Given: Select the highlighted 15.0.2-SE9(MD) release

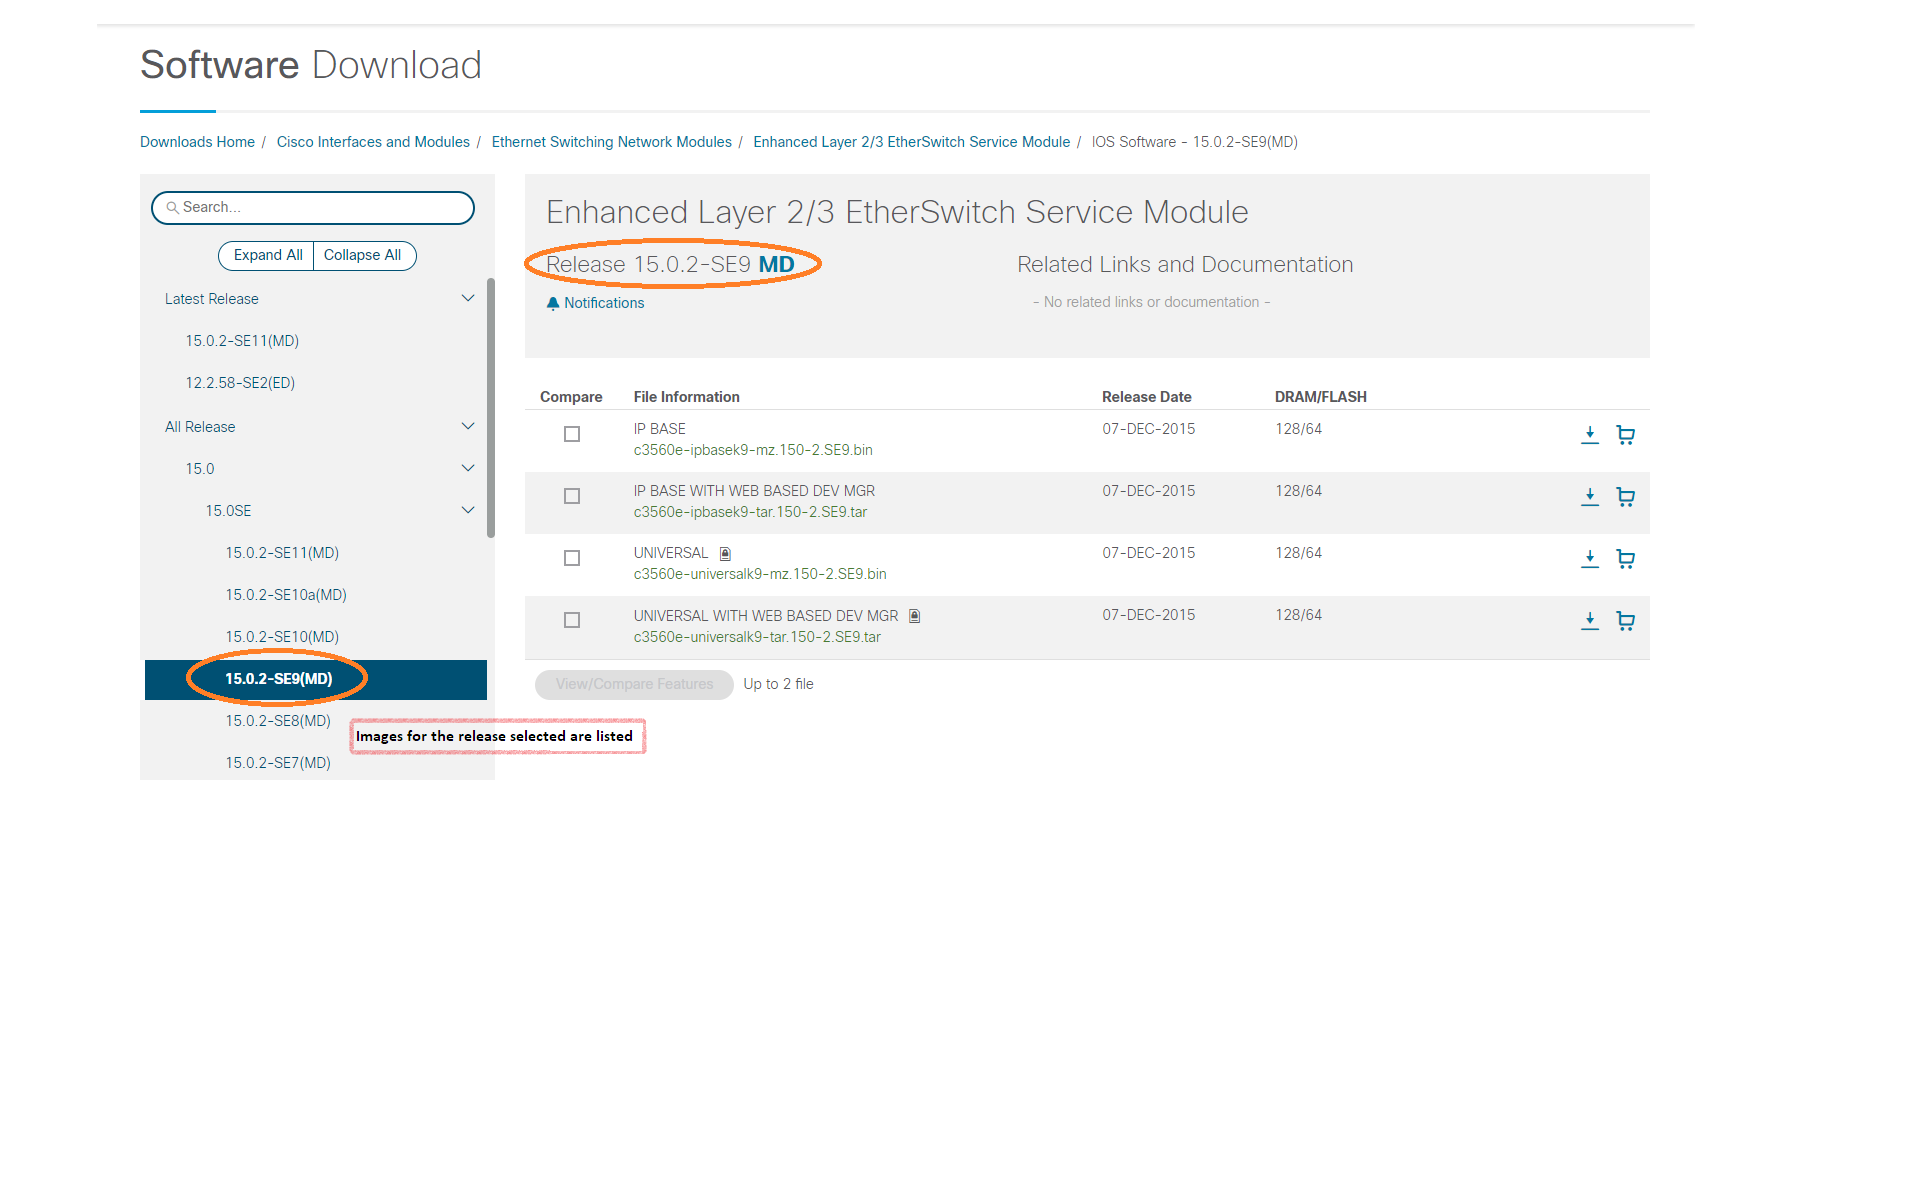Looking at the screenshot, I should point(316,679).
